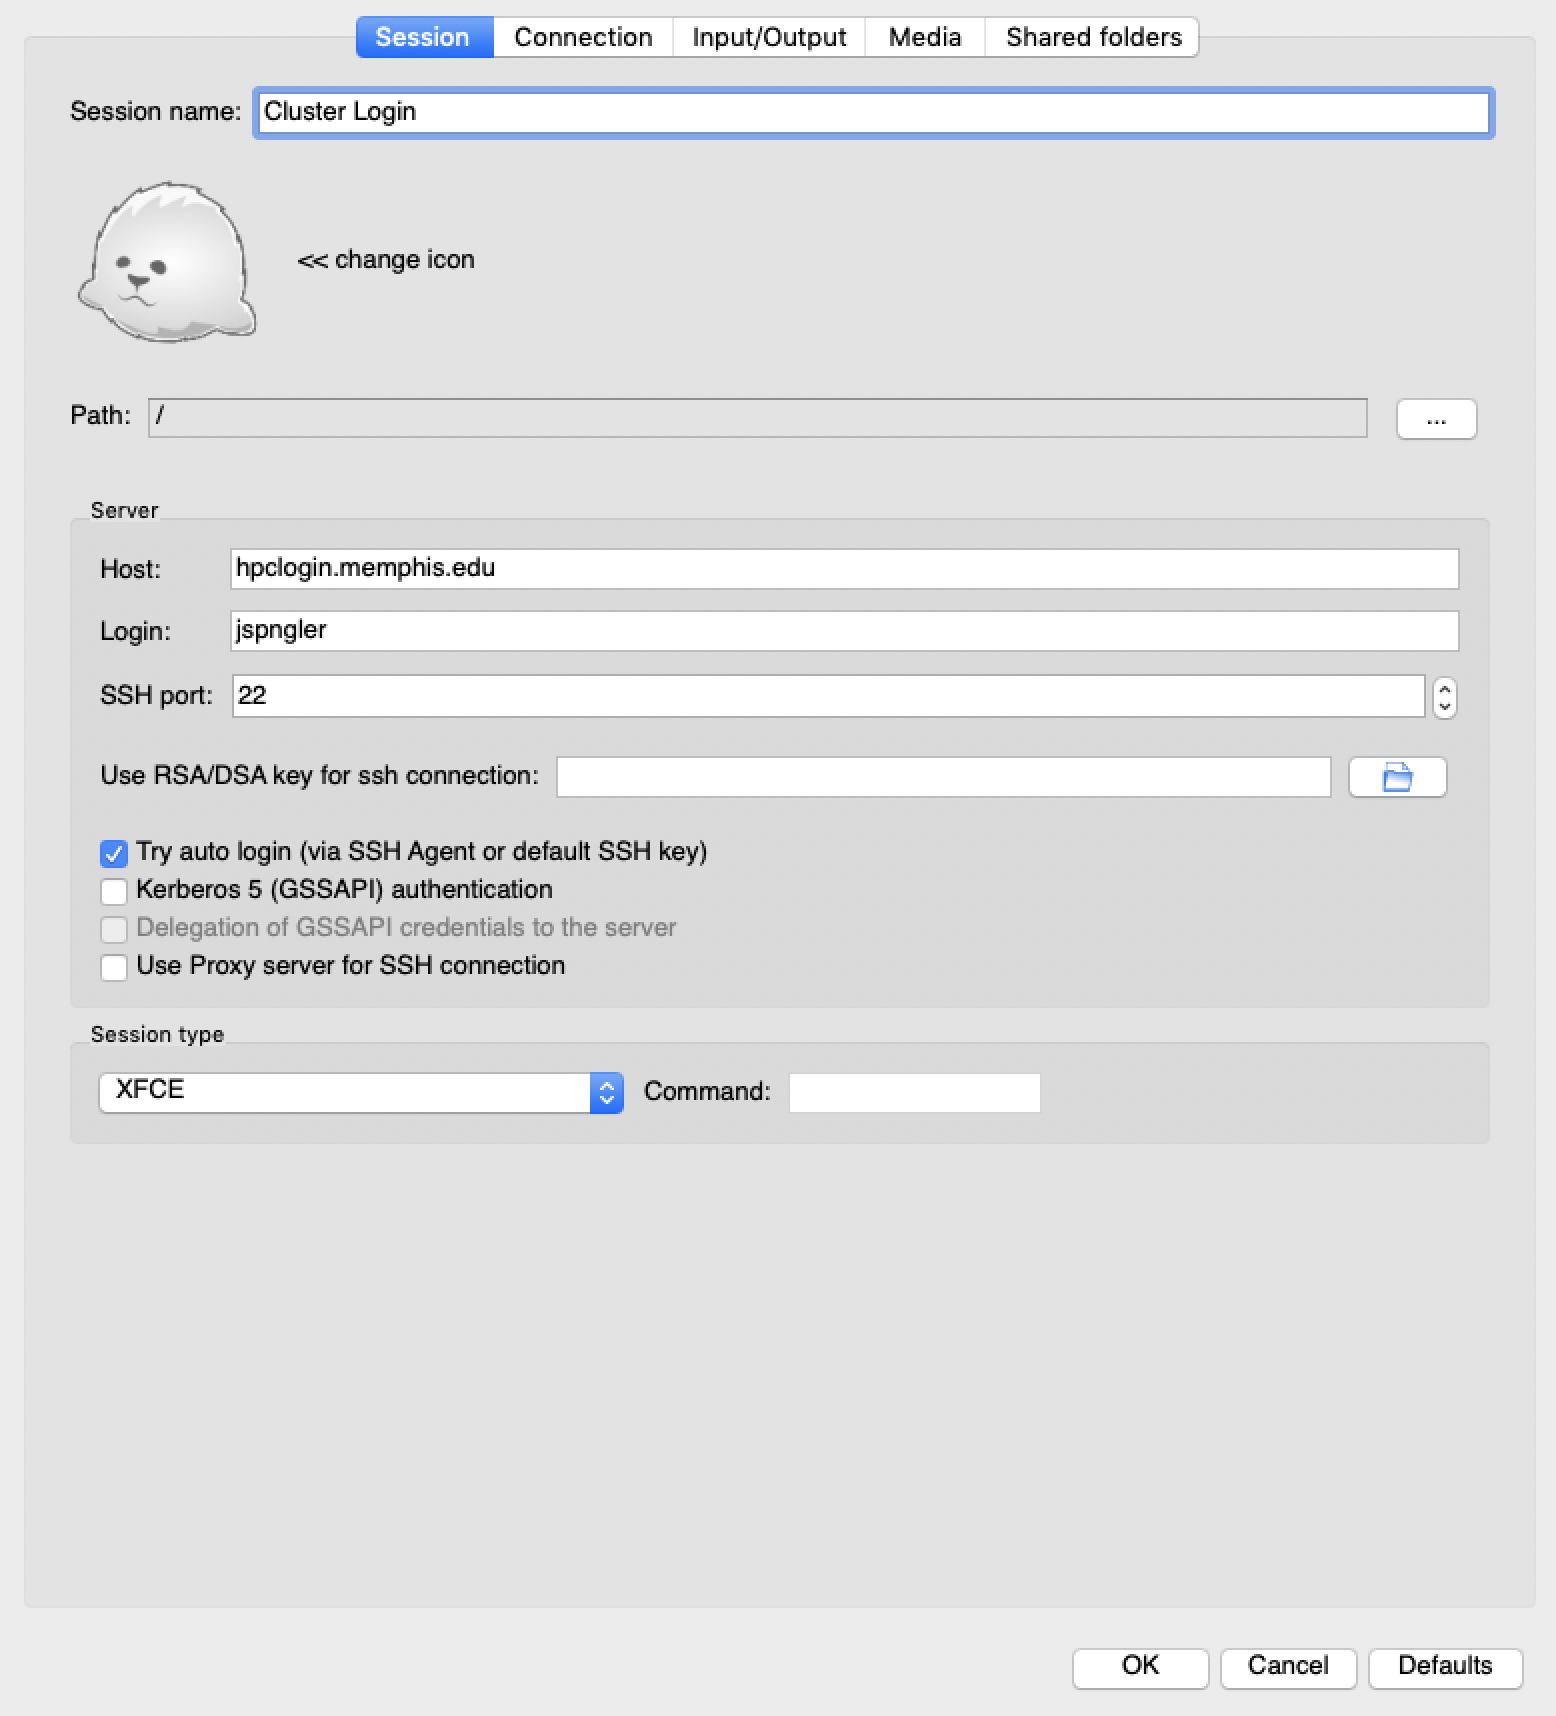Viewport: 1556px width, 1716px height.
Task: Click the path browse ellipsis button
Action: [1435, 419]
